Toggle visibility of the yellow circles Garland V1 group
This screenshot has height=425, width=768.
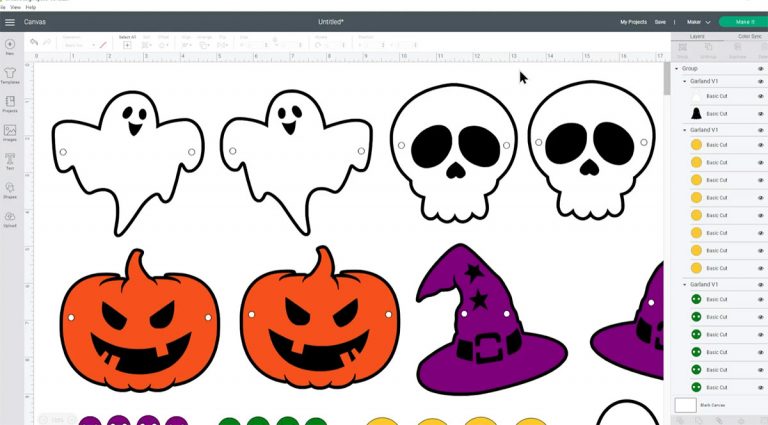761,130
